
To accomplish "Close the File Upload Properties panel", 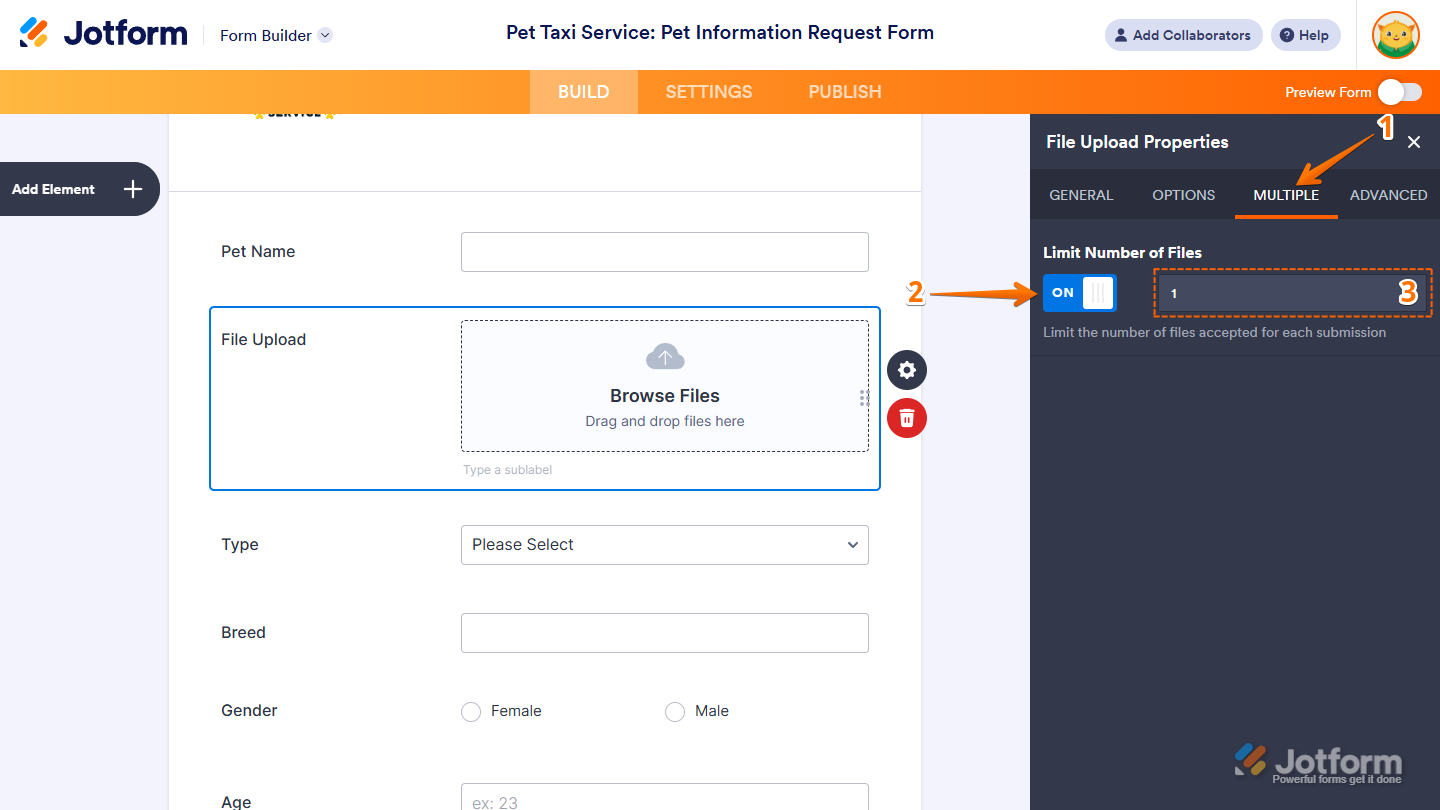I will (x=1414, y=142).
